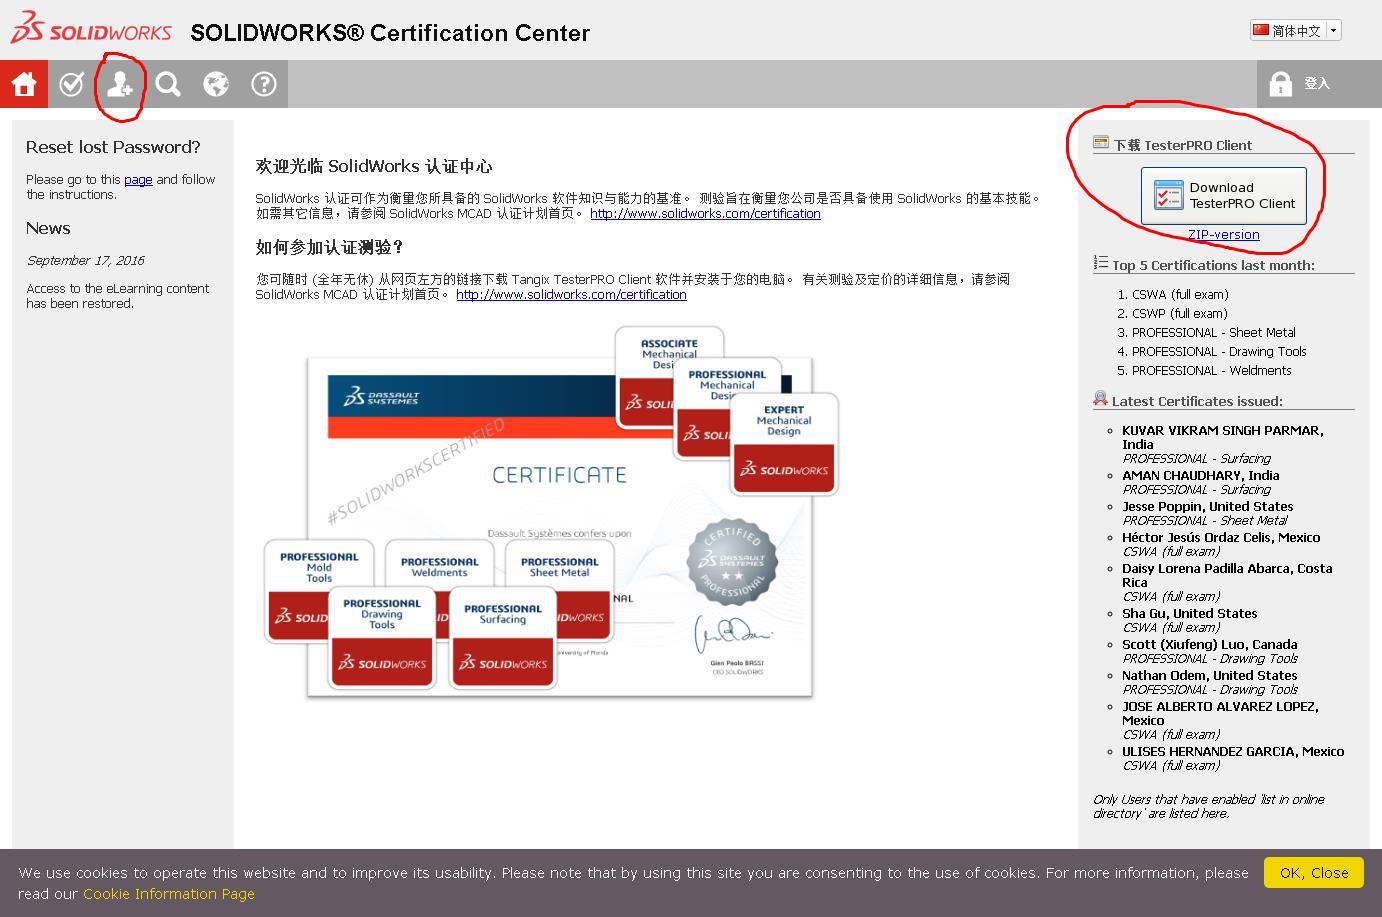1382x917 pixels.
Task: Open help via the question mark icon
Action: click(x=263, y=84)
